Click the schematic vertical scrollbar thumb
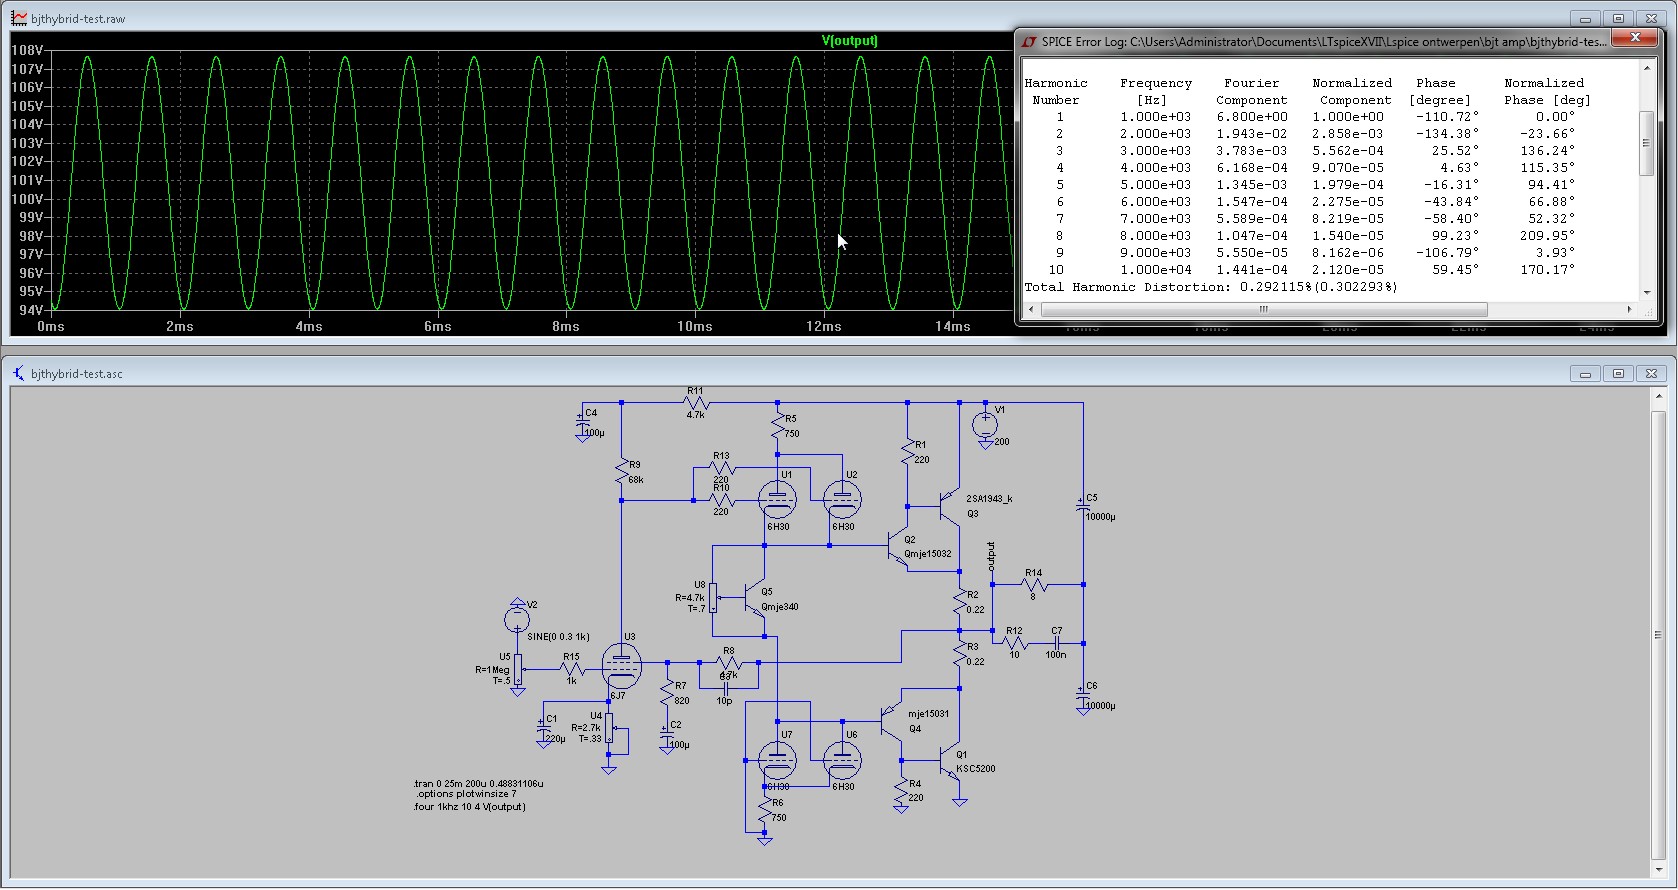1678x890 pixels. pyautogui.click(x=1658, y=634)
